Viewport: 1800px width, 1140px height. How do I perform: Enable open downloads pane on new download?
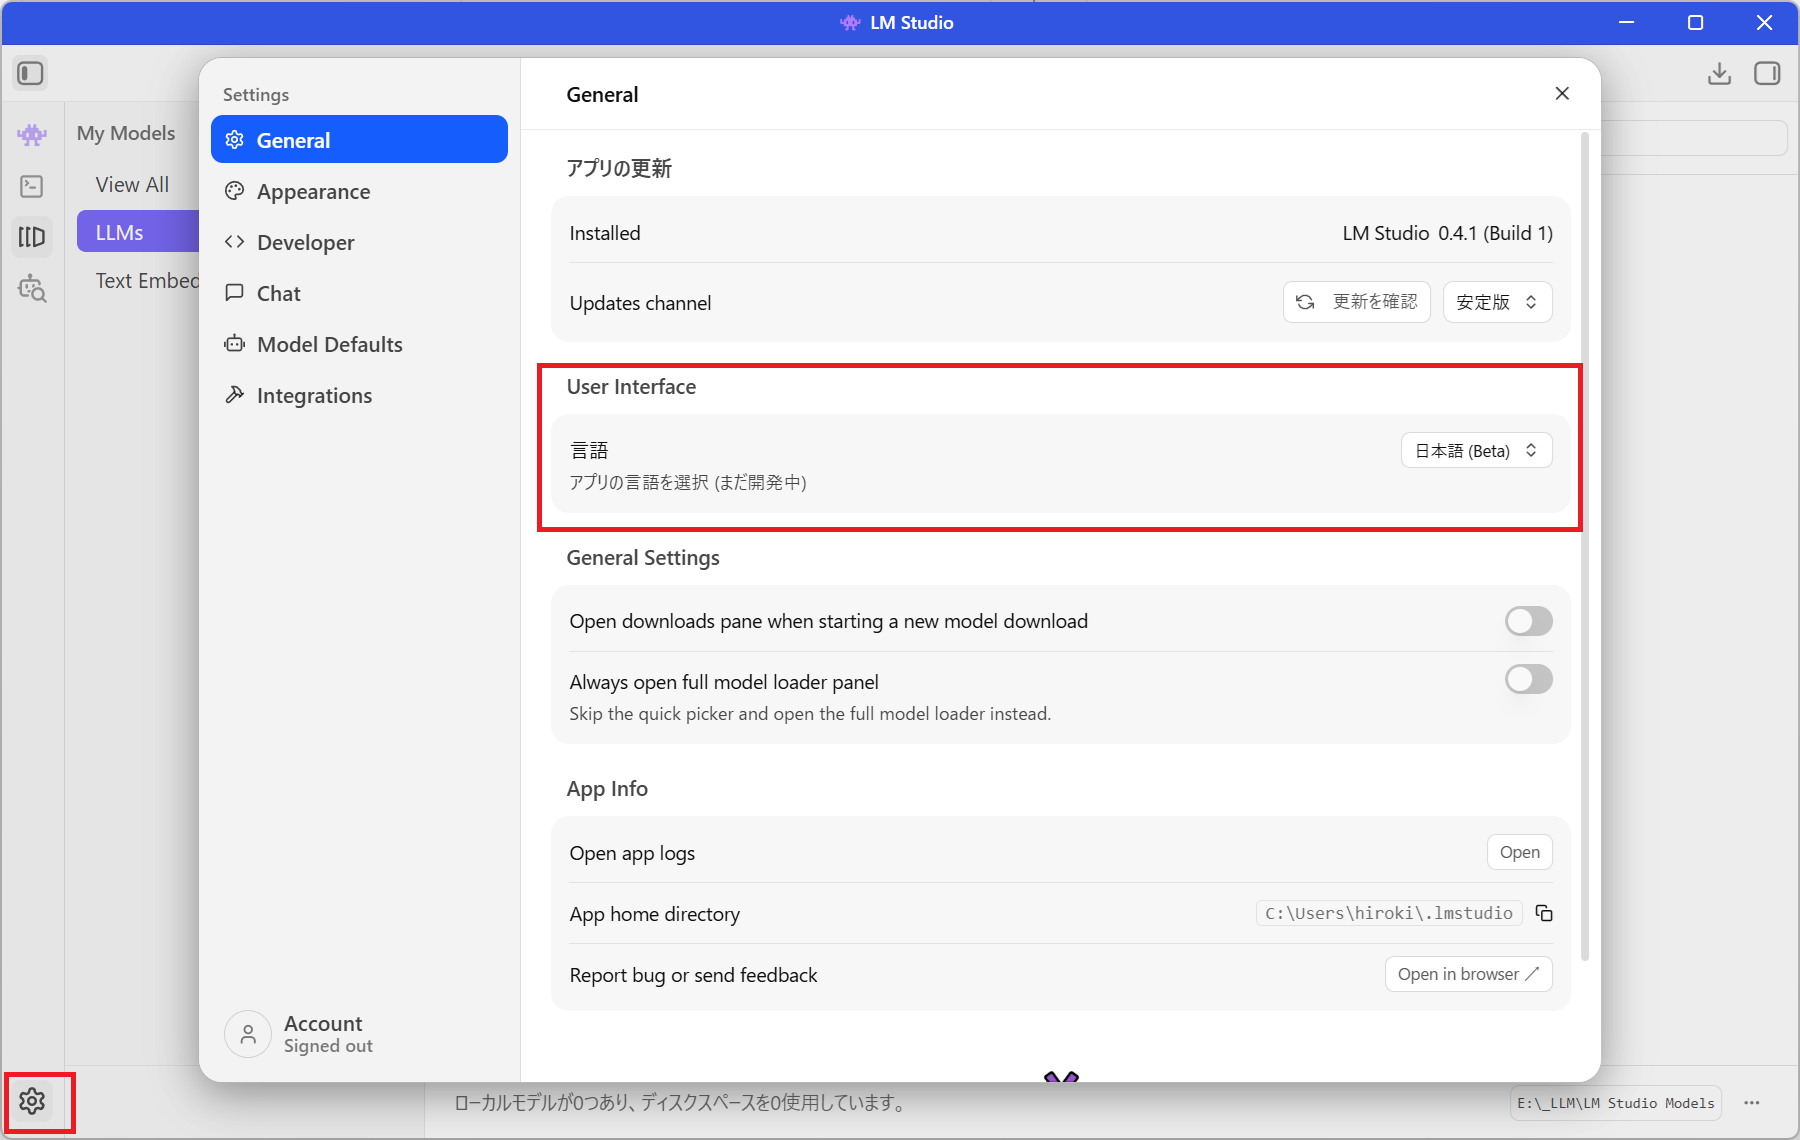pos(1528,621)
